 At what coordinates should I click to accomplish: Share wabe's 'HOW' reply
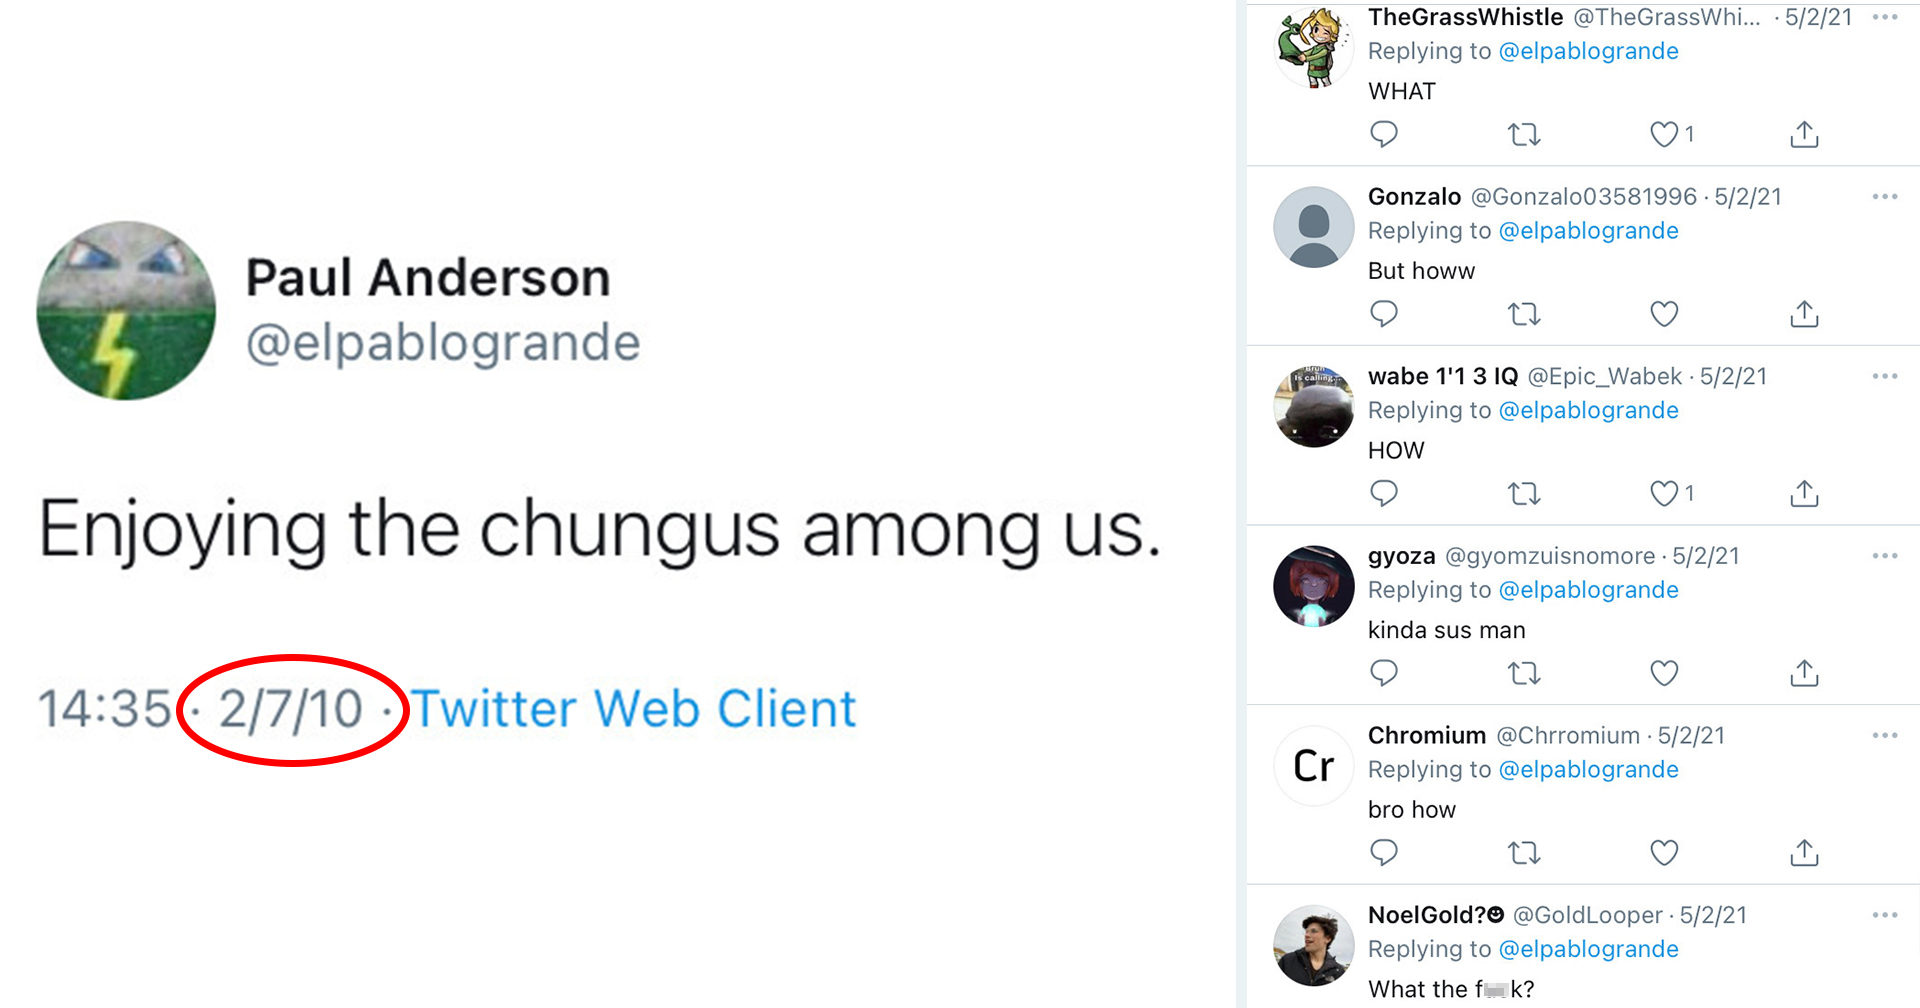point(1803,493)
